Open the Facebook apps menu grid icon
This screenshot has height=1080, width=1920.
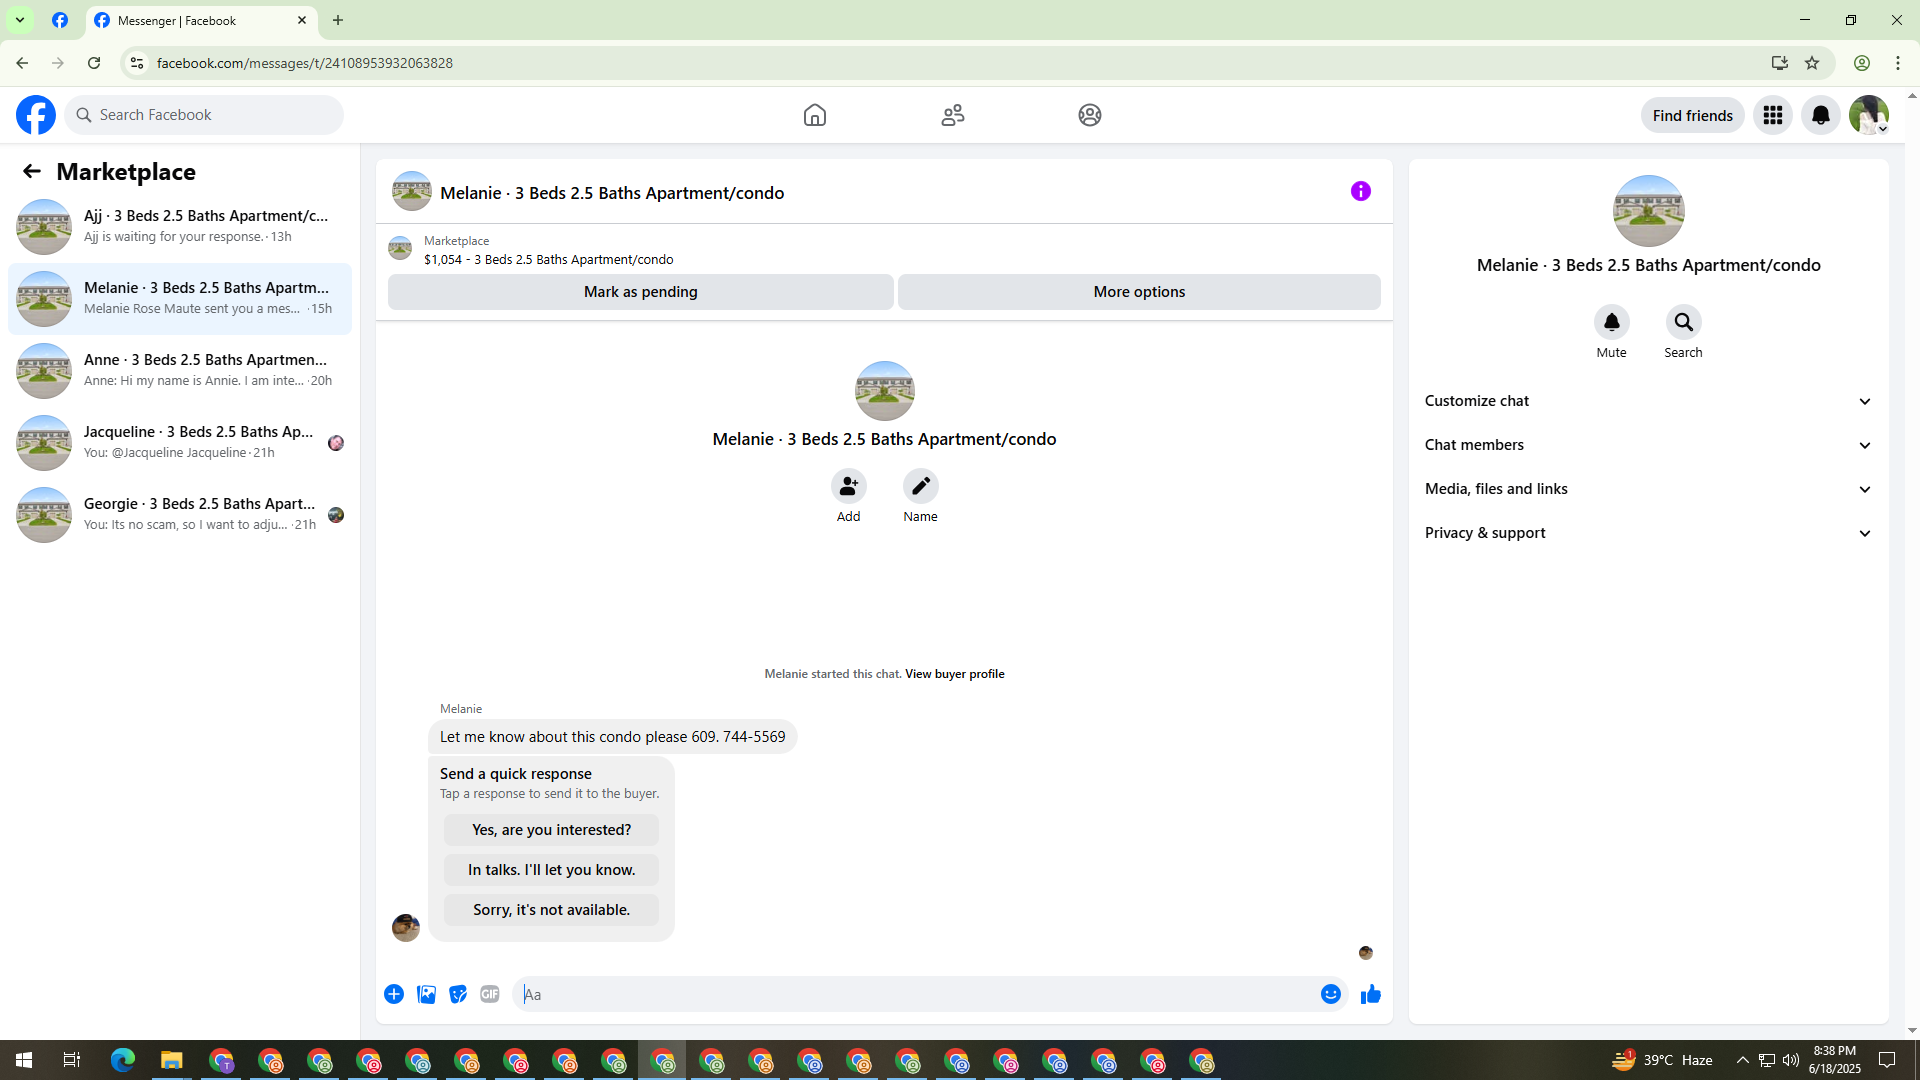[x=1773, y=115]
